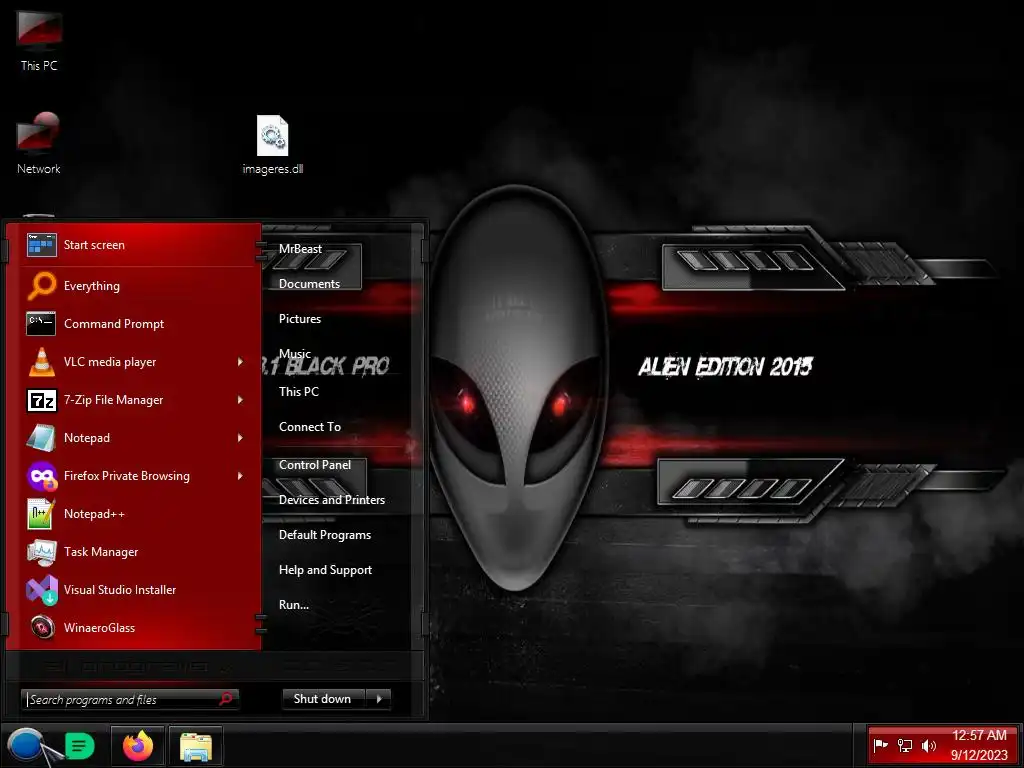
Task: Select Network desktop icon
Action: pyautogui.click(x=39, y=142)
